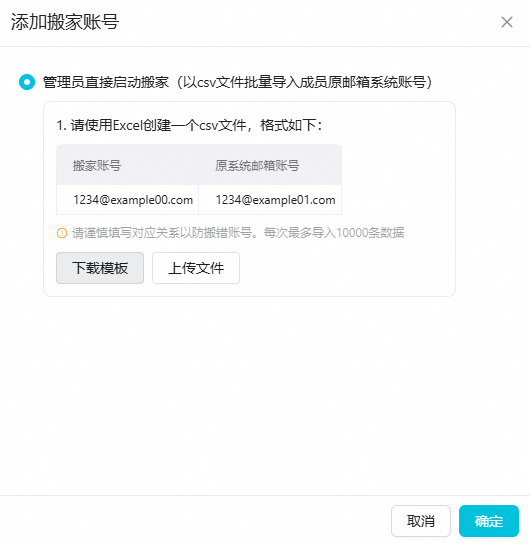Cancel the dialog with 取消
The image size is (530, 544).
pos(421,521)
